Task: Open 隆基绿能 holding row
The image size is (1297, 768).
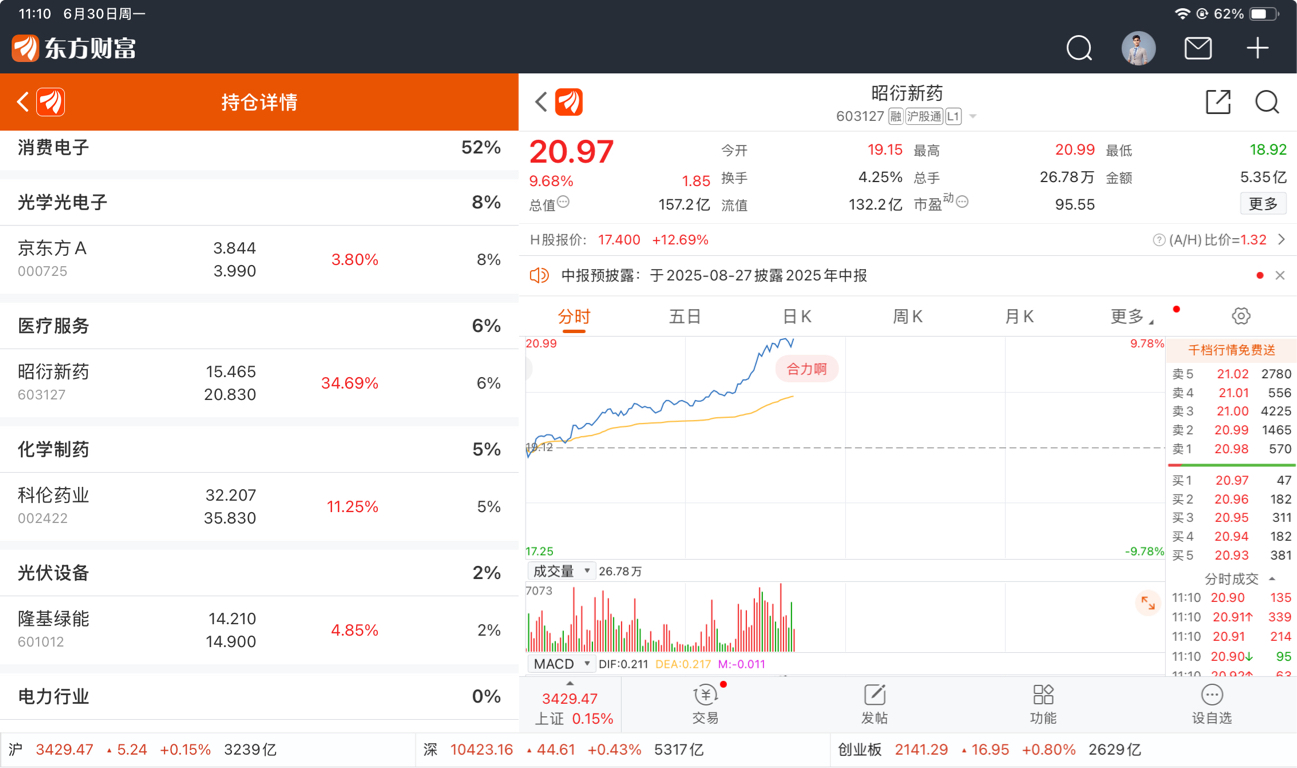Action: (x=259, y=630)
